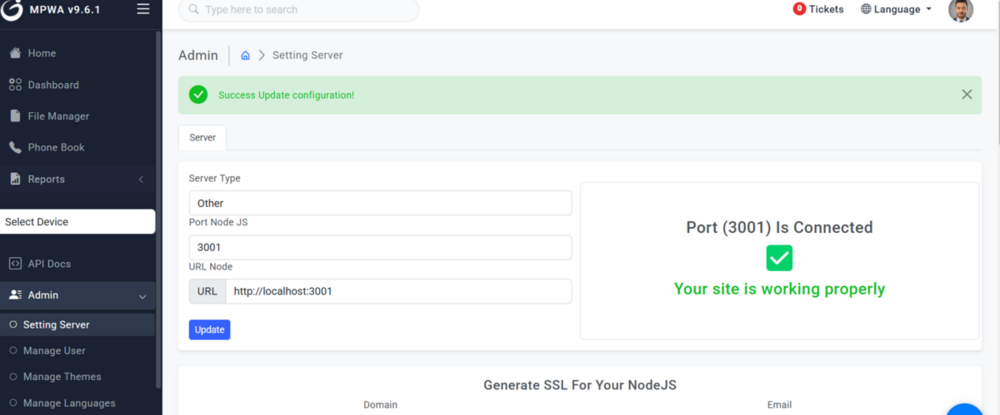Screen dimensions: 1000x415
Task: Focus the Port Node JS field
Action: (x=380, y=247)
